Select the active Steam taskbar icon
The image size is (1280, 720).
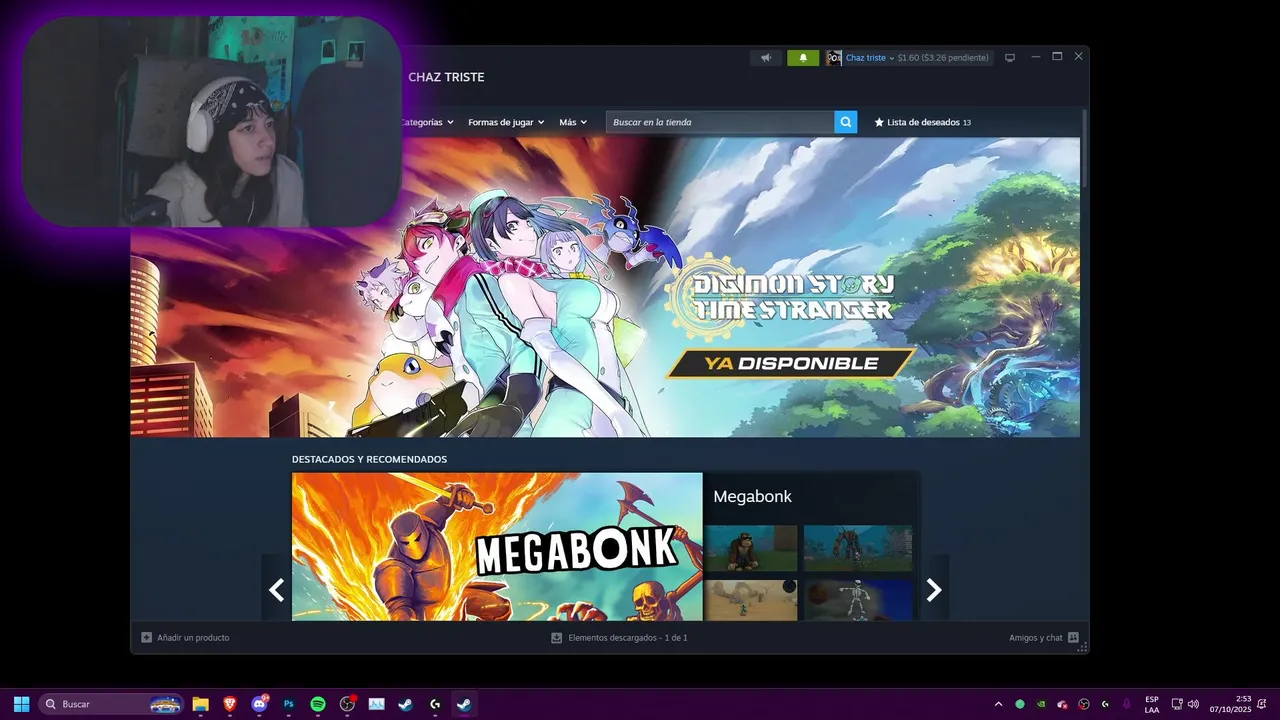click(x=464, y=704)
